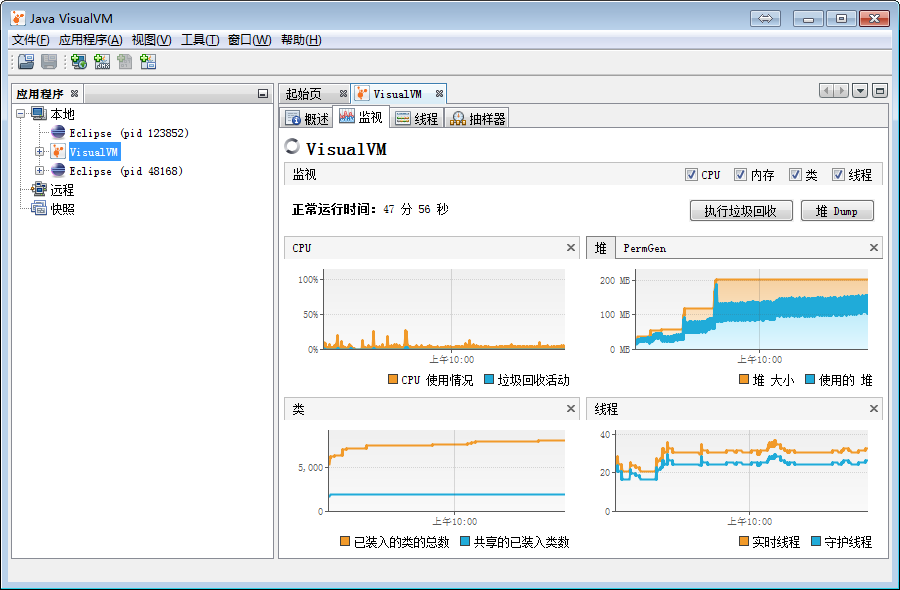900x590 pixels.
Task: Open the 抽样器 tab
Action: [x=477, y=118]
